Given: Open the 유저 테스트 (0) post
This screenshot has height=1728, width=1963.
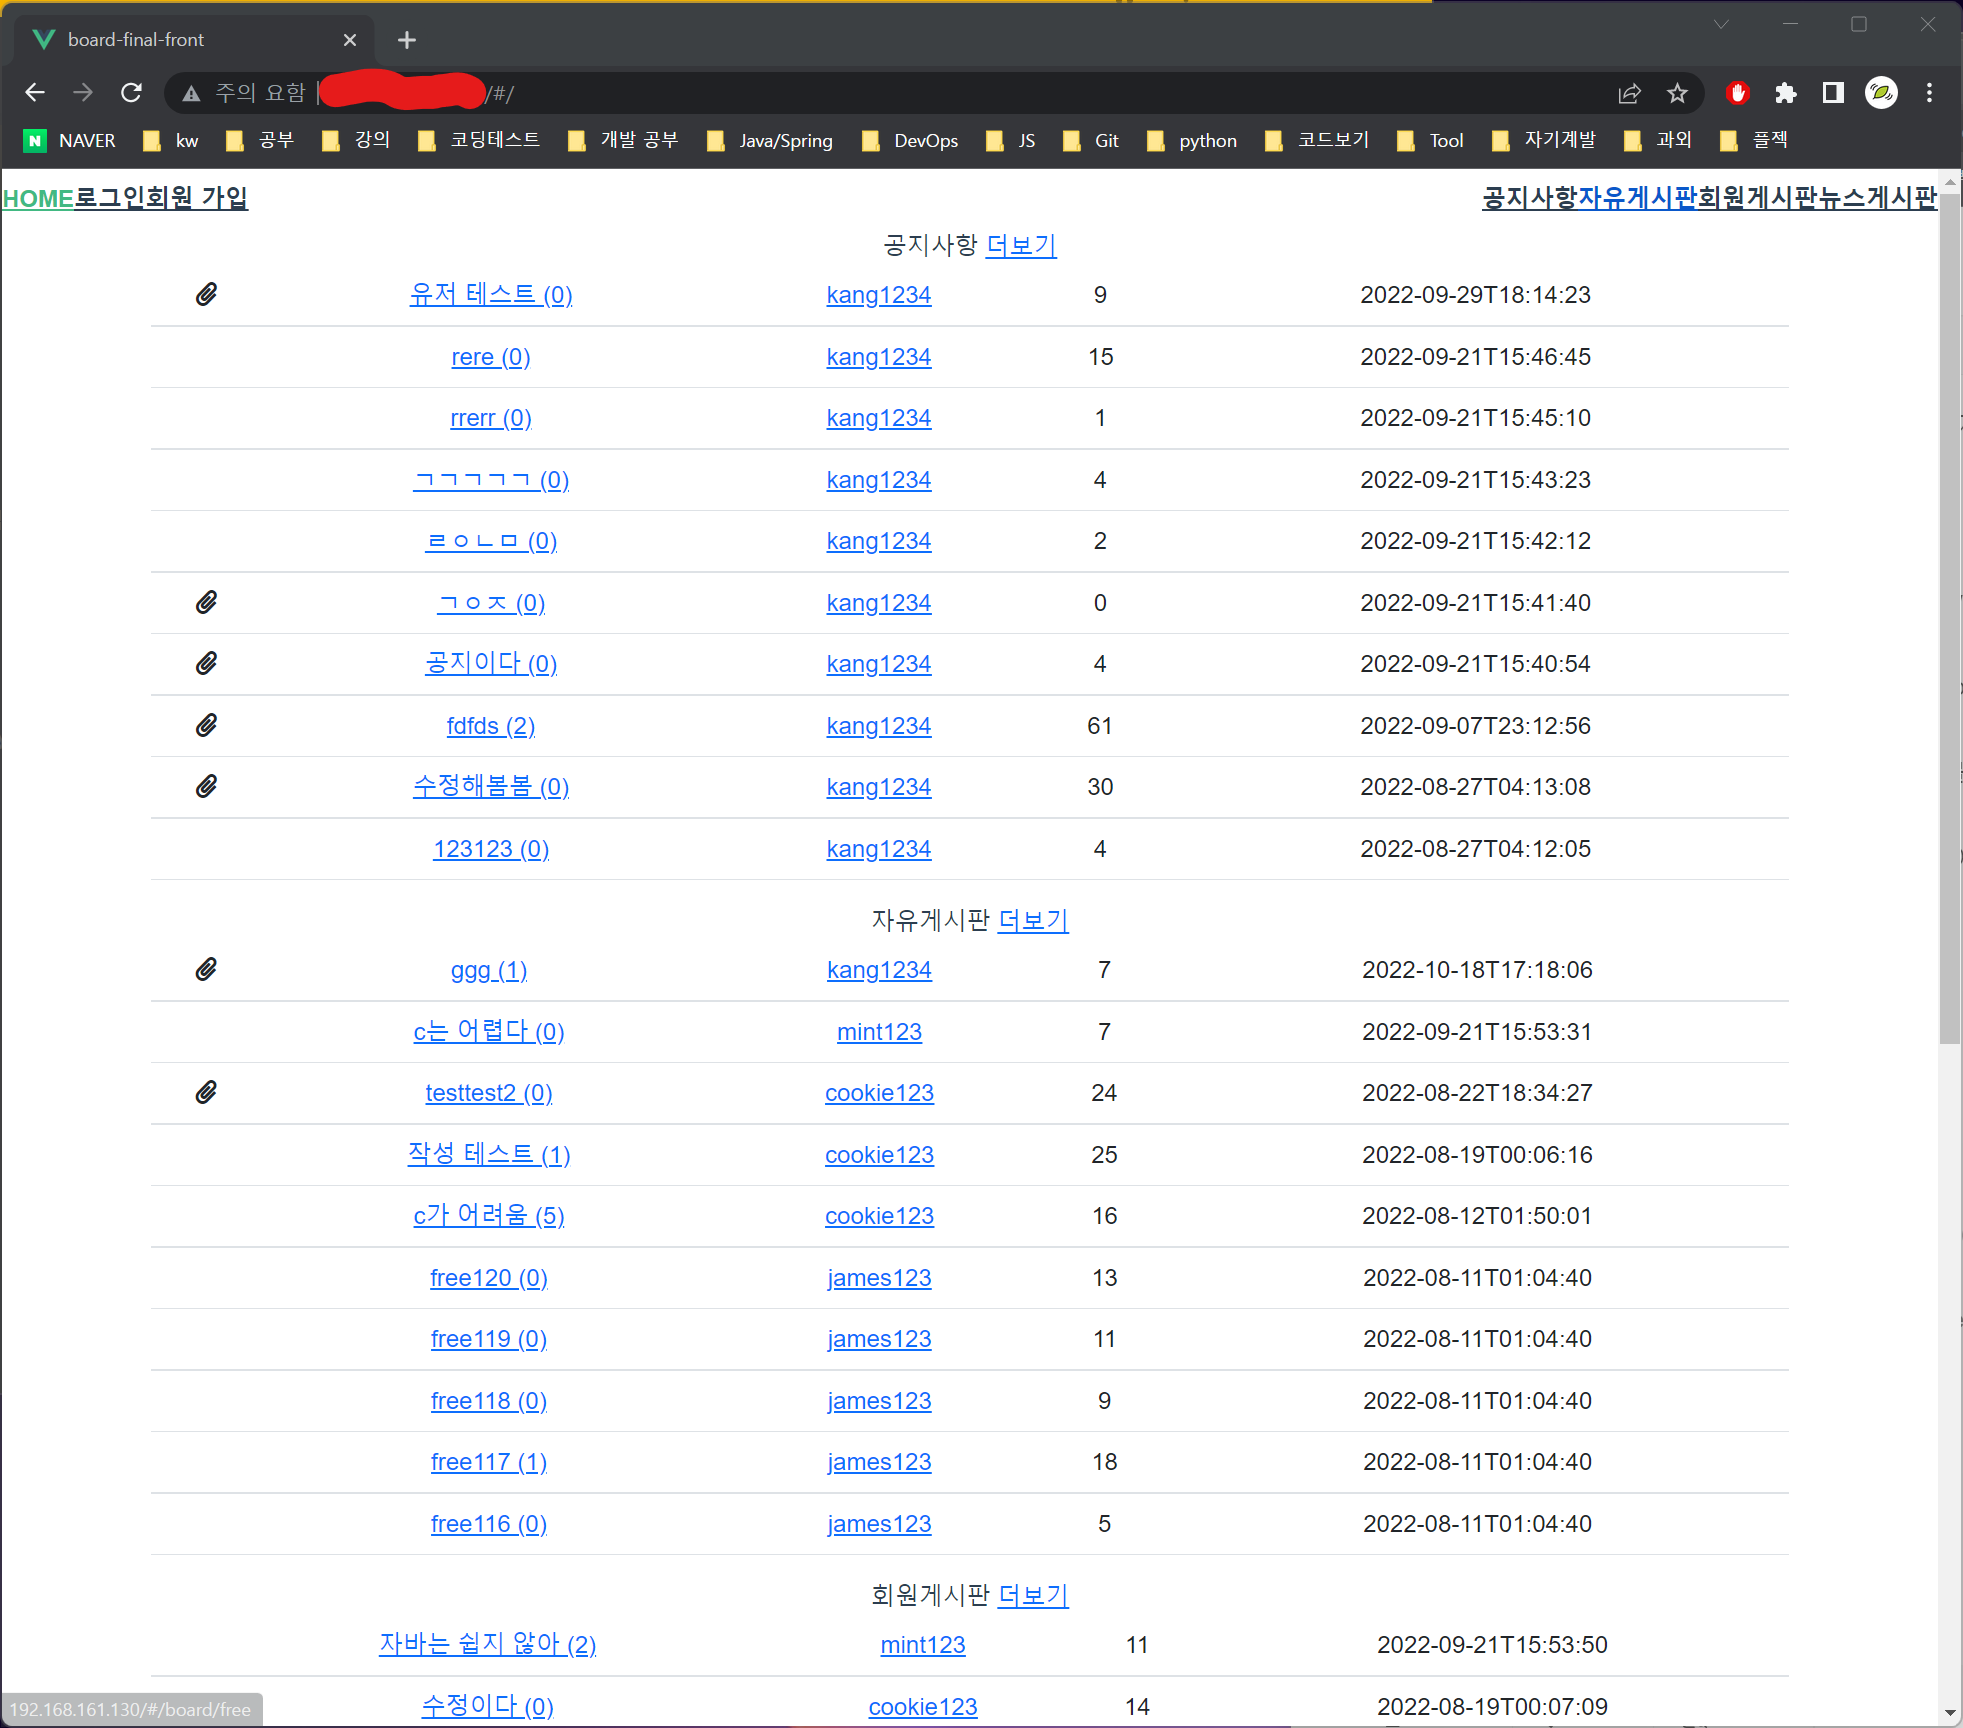Looking at the screenshot, I should (x=490, y=295).
